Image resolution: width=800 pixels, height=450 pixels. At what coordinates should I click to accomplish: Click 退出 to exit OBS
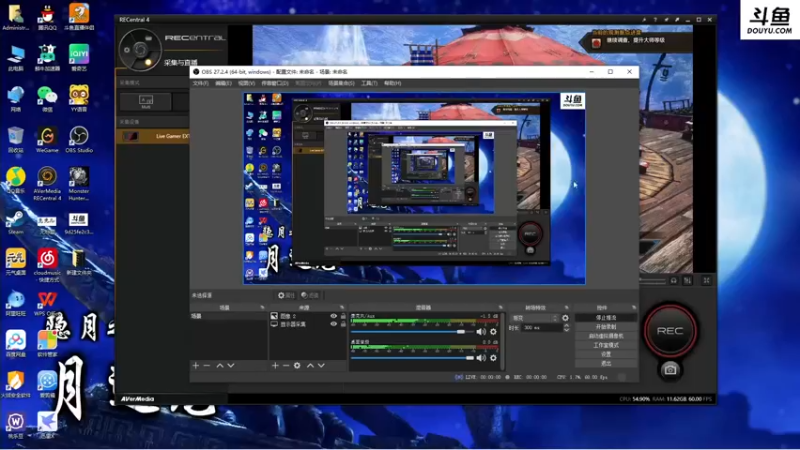point(606,363)
